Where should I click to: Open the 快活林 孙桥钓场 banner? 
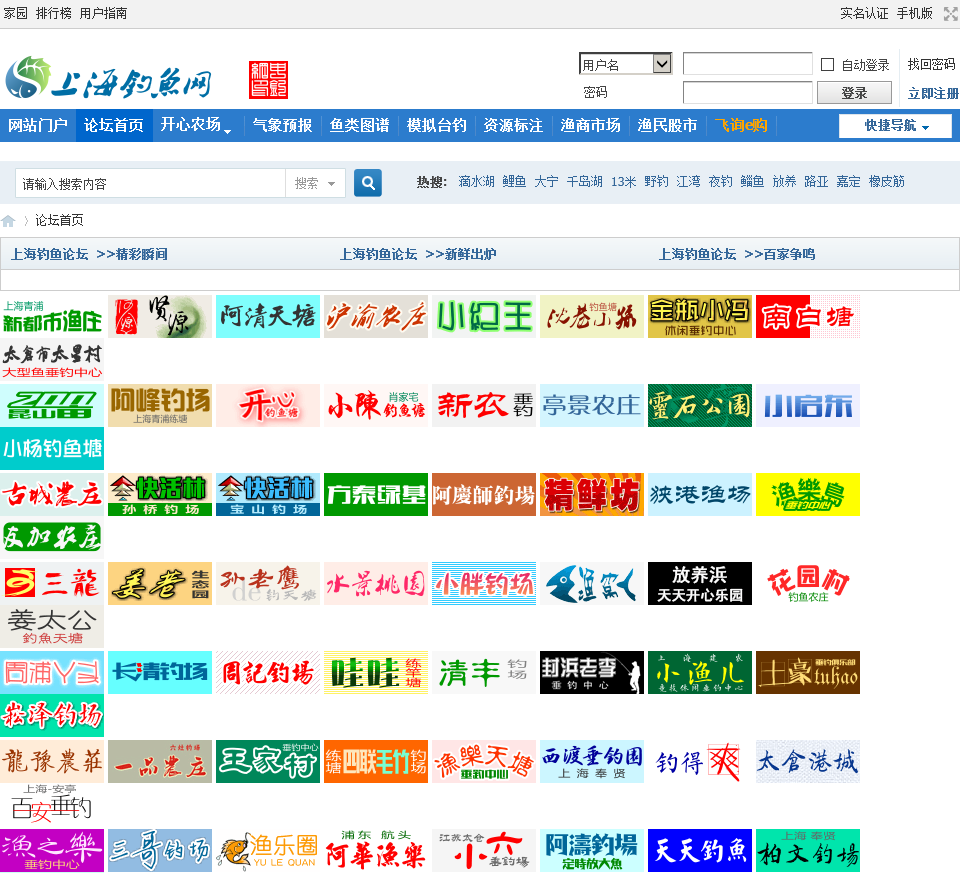point(160,494)
